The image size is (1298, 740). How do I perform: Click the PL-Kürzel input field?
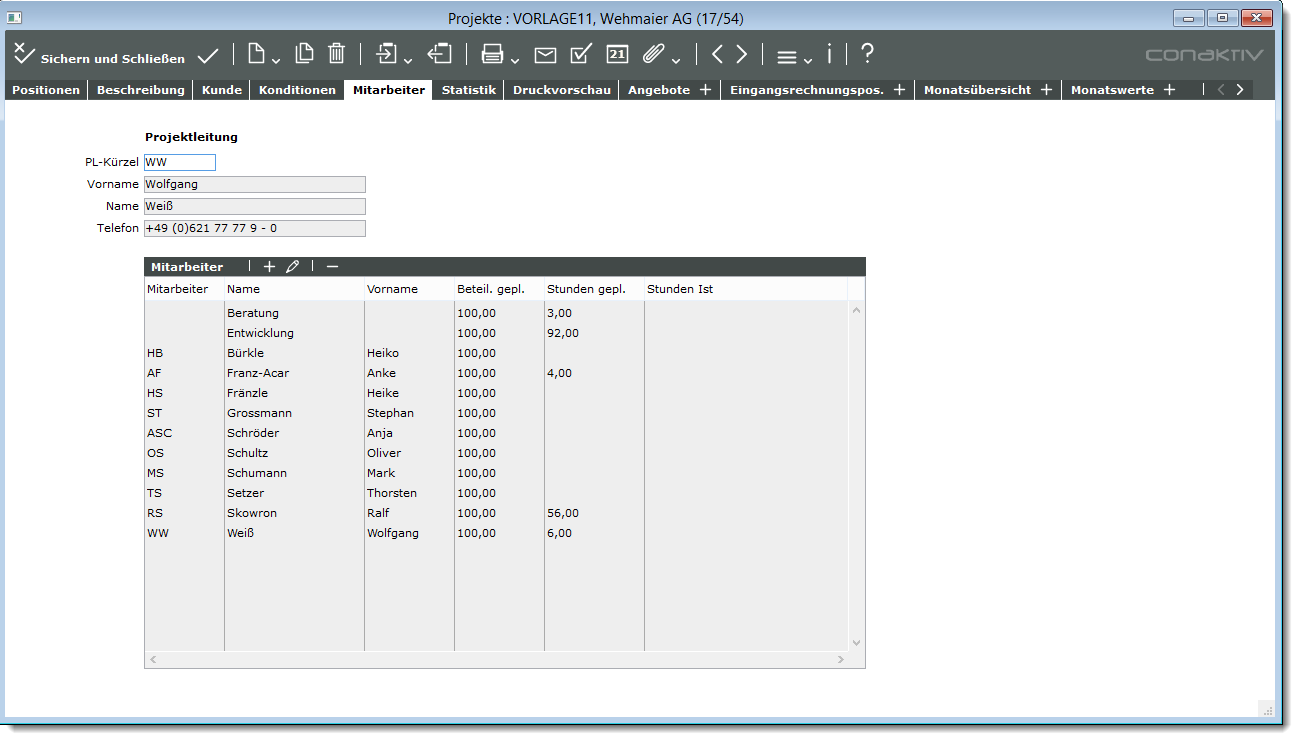180,162
